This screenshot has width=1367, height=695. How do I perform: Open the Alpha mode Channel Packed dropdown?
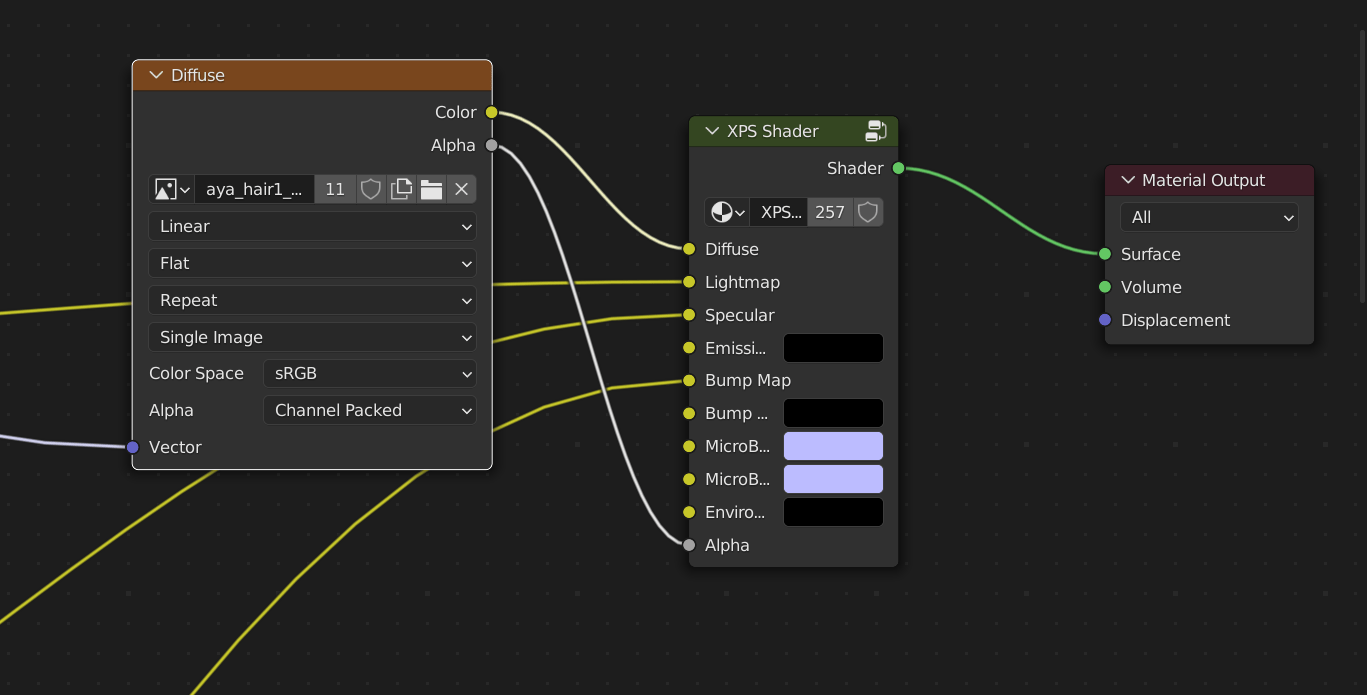[x=370, y=410]
